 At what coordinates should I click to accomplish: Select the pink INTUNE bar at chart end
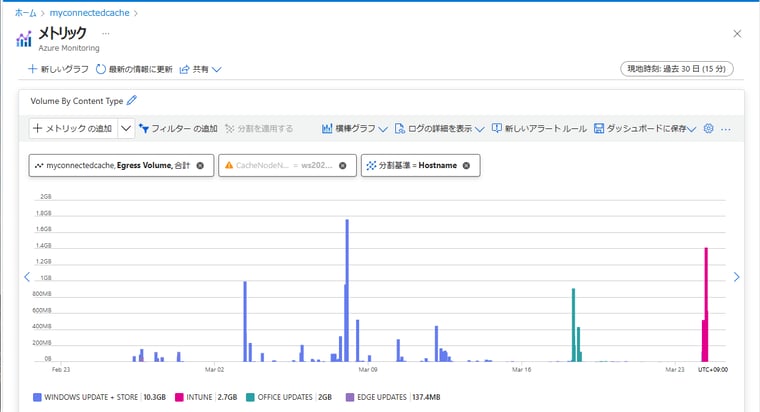click(x=706, y=304)
